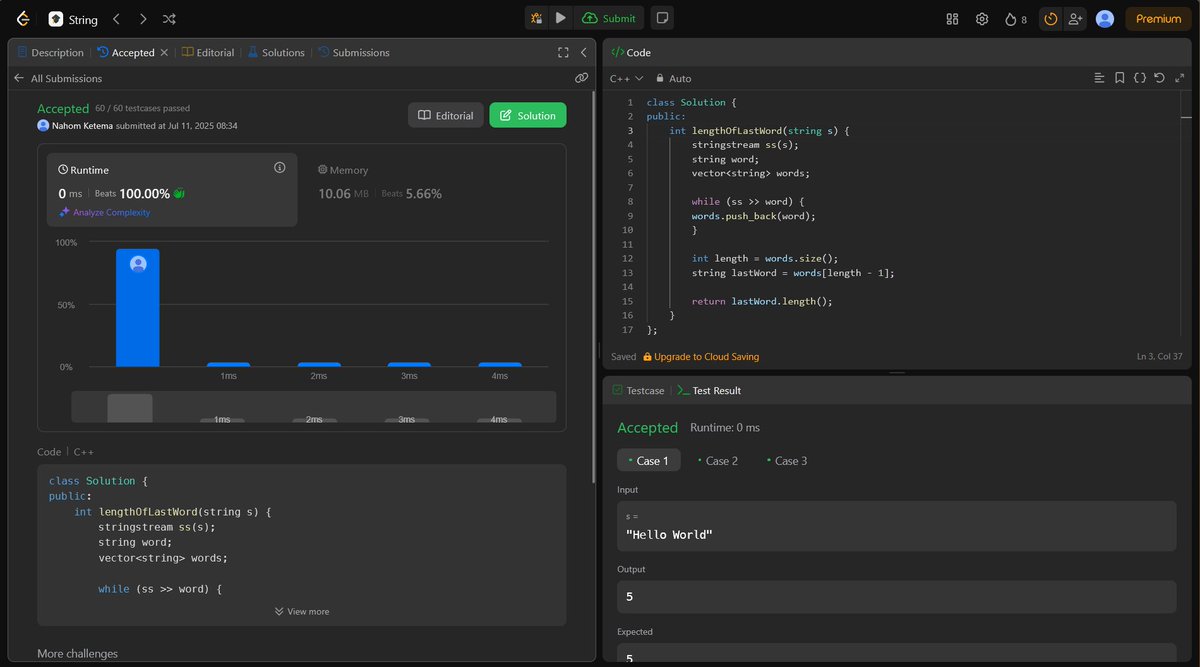Run the code with the play icon
The image size is (1200, 667).
coord(561,18)
